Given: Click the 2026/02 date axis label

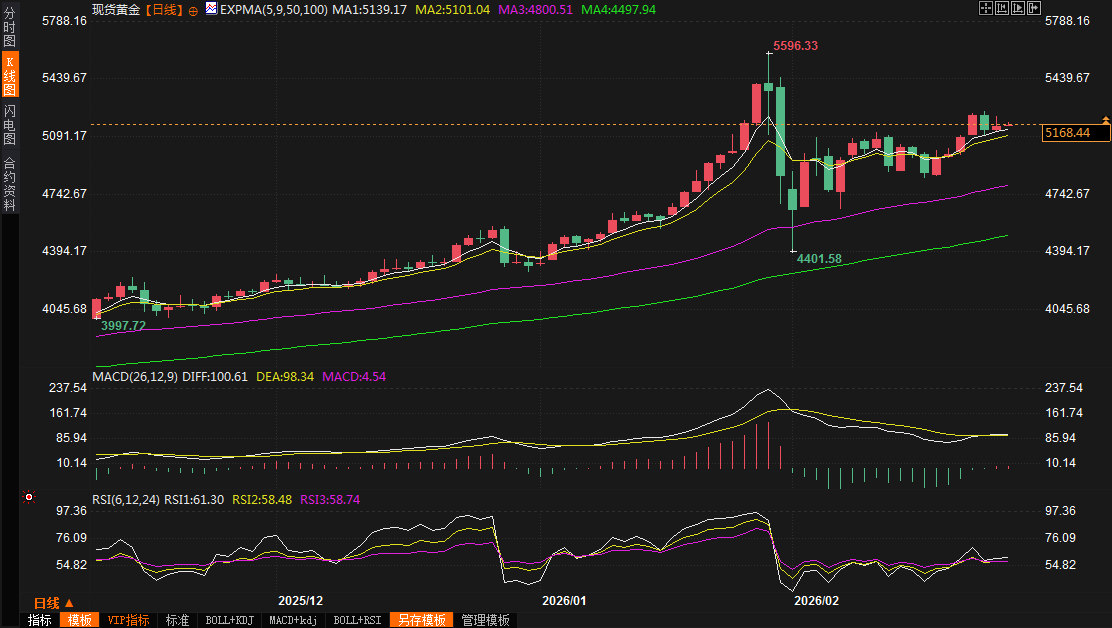Looking at the screenshot, I should (816, 600).
